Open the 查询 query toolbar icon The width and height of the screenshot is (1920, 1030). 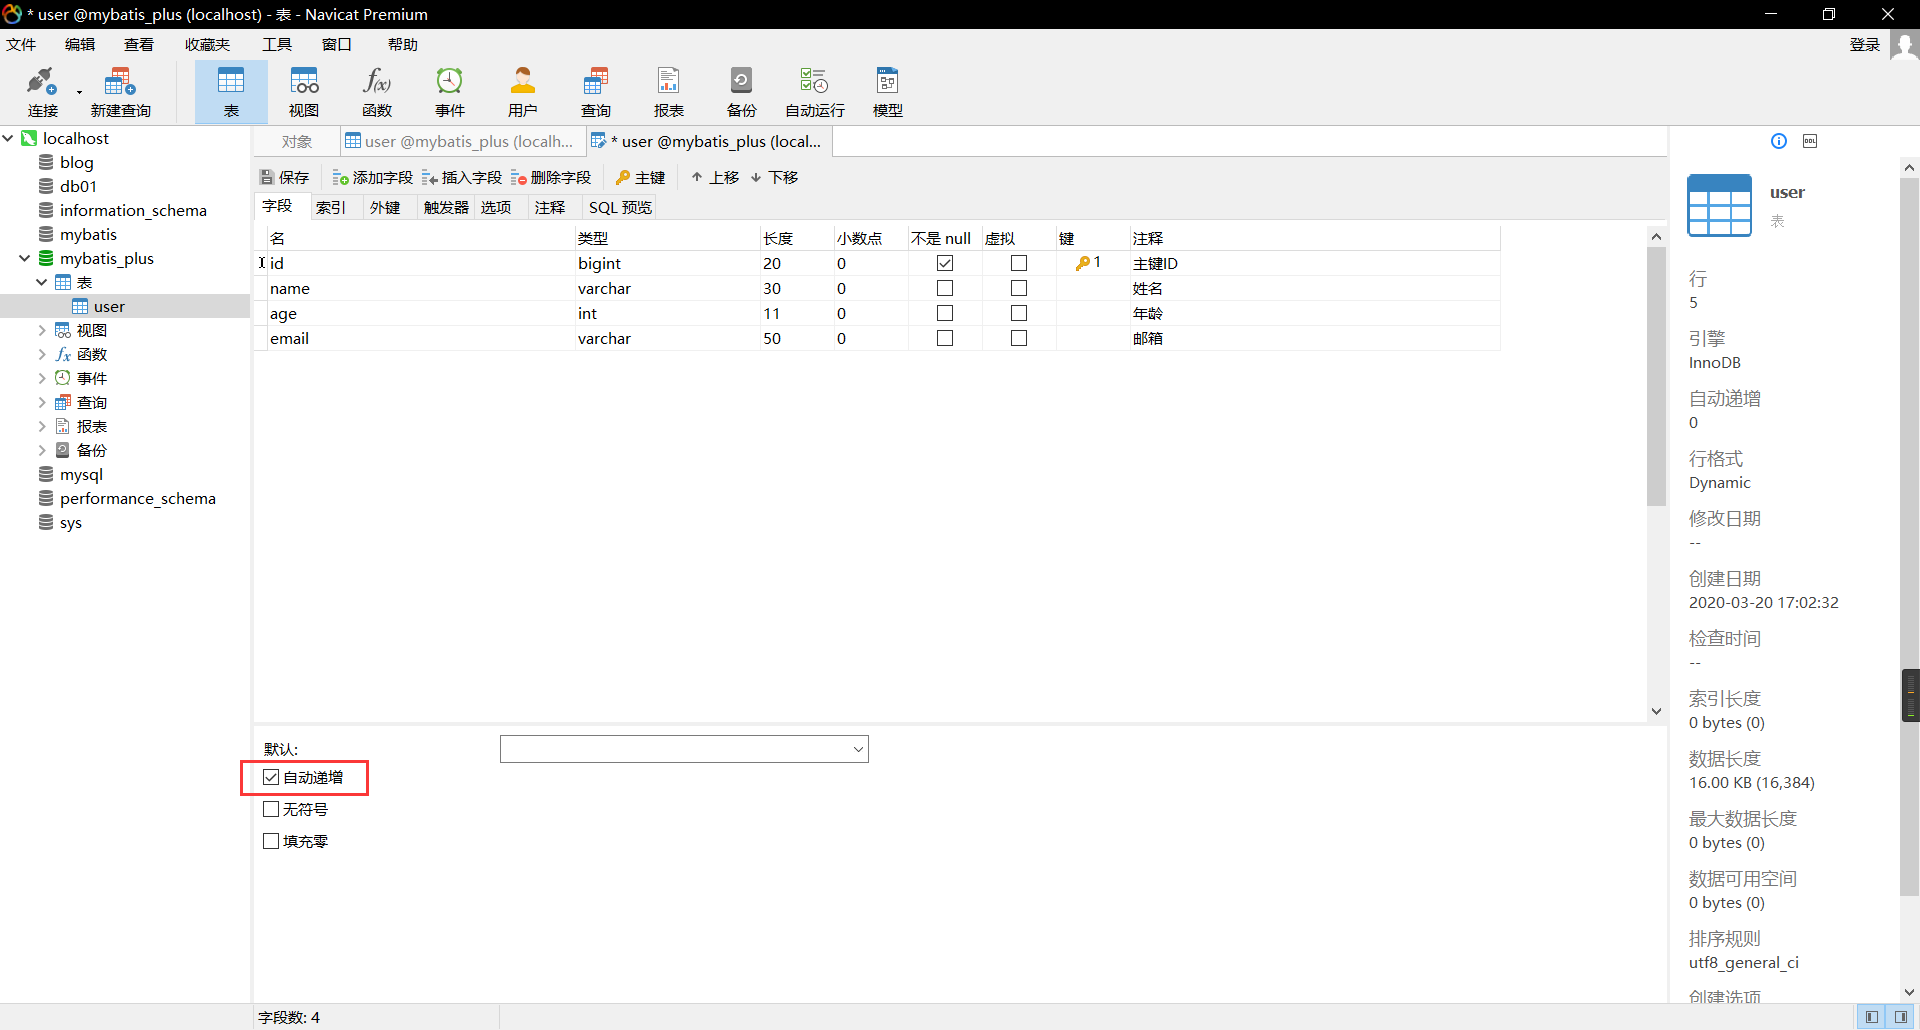coord(596,92)
